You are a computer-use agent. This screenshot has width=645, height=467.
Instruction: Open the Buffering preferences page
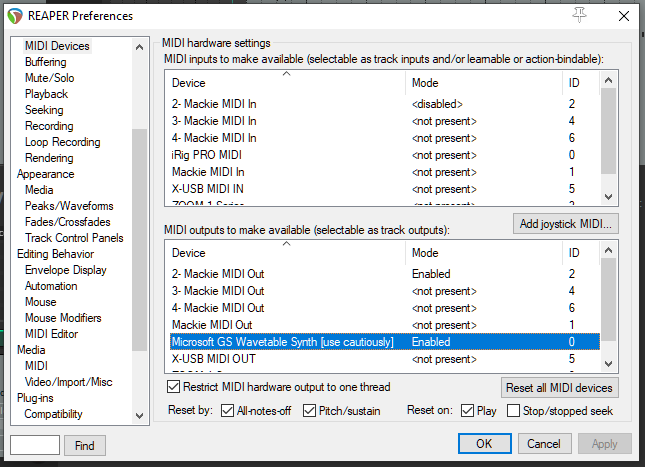(46, 62)
